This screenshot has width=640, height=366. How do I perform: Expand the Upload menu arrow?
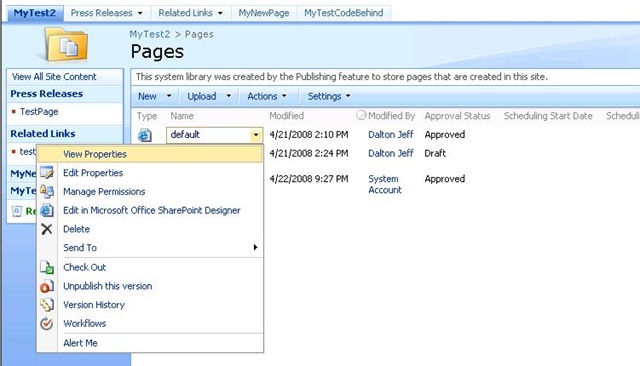click(229, 96)
